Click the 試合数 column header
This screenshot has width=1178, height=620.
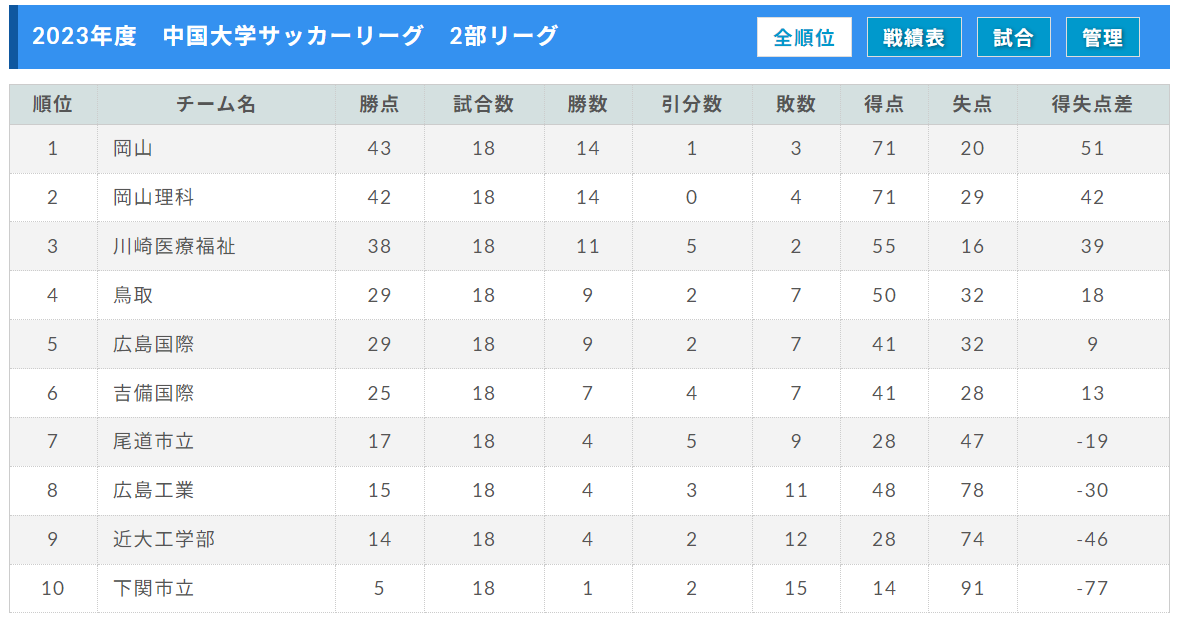[484, 104]
